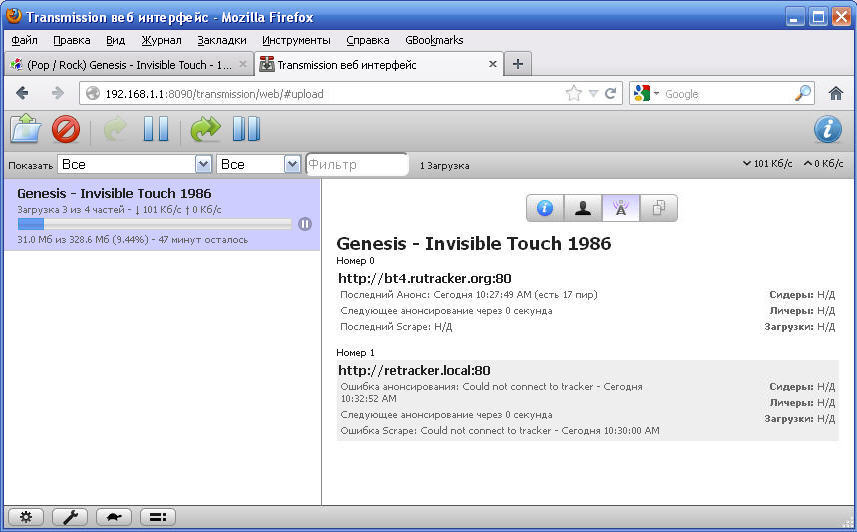Click the 1 Загрузка count label
Image resolution: width=857 pixels, height=532 pixels.
point(444,166)
